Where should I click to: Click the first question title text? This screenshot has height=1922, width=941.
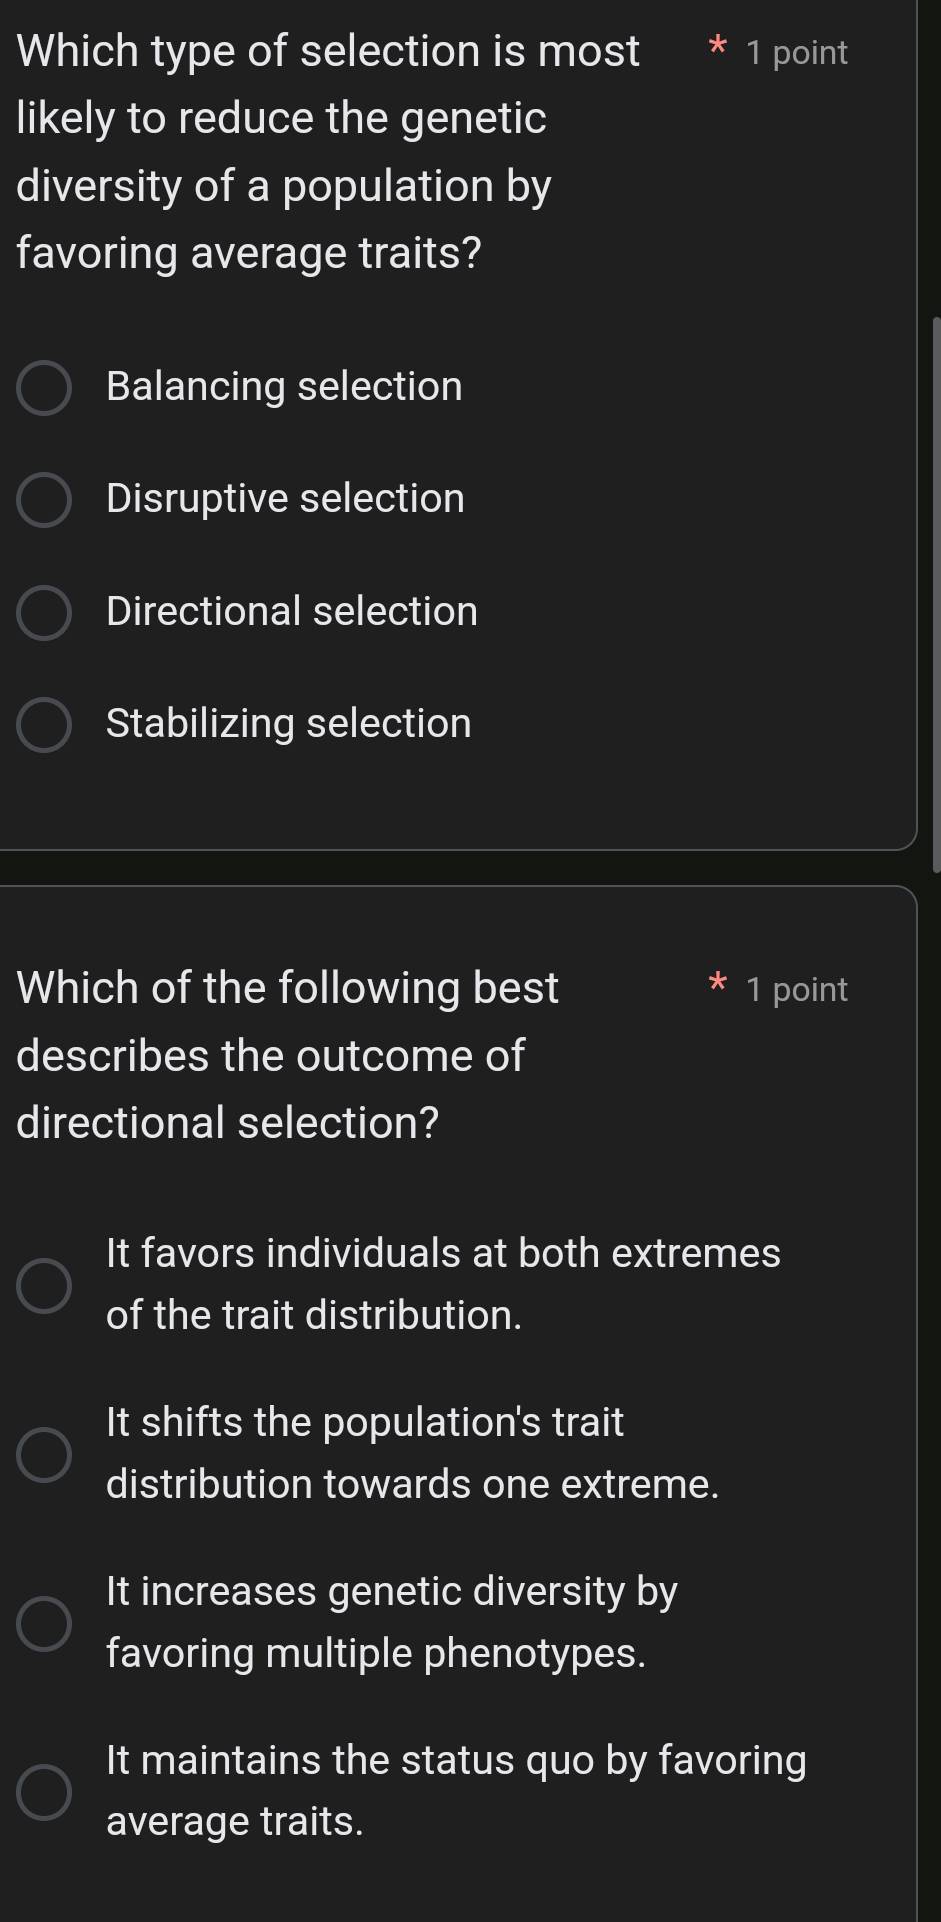click(x=300, y=150)
